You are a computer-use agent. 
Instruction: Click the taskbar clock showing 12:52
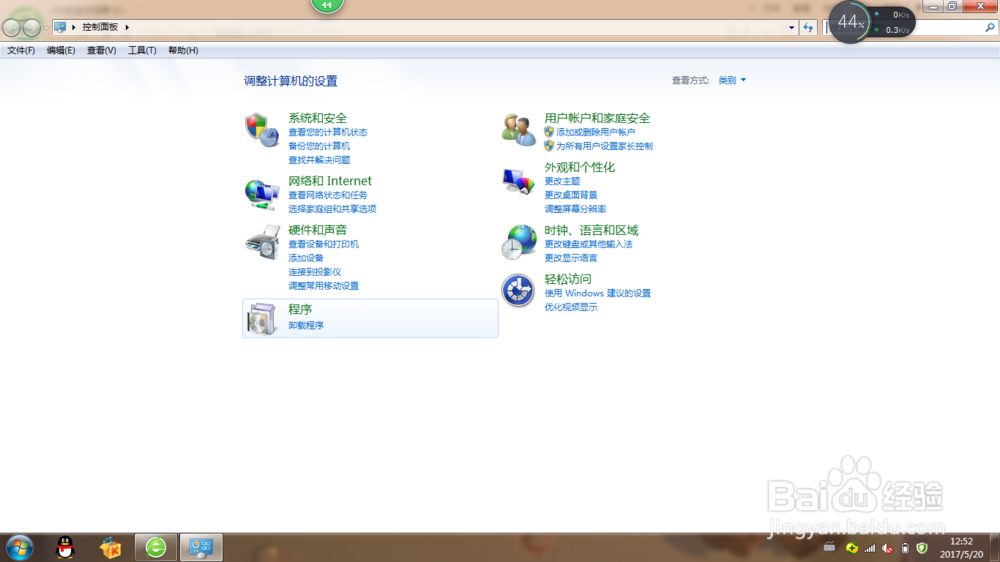coord(961,542)
